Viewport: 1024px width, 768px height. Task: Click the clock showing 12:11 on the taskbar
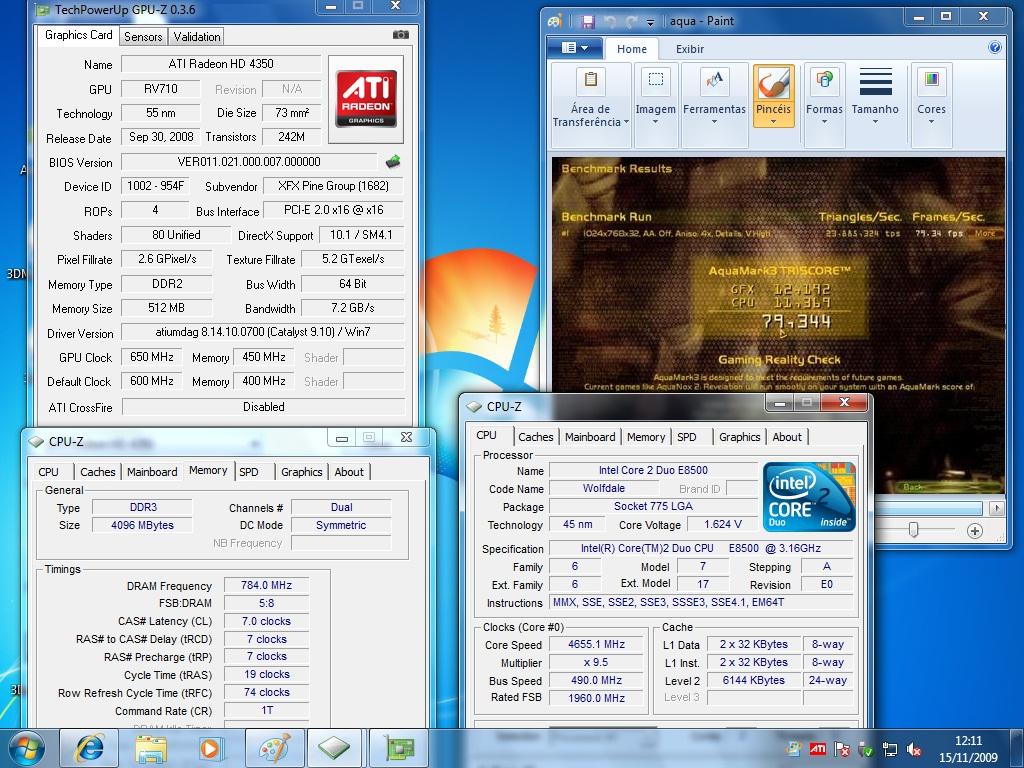(x=968, y=741)
